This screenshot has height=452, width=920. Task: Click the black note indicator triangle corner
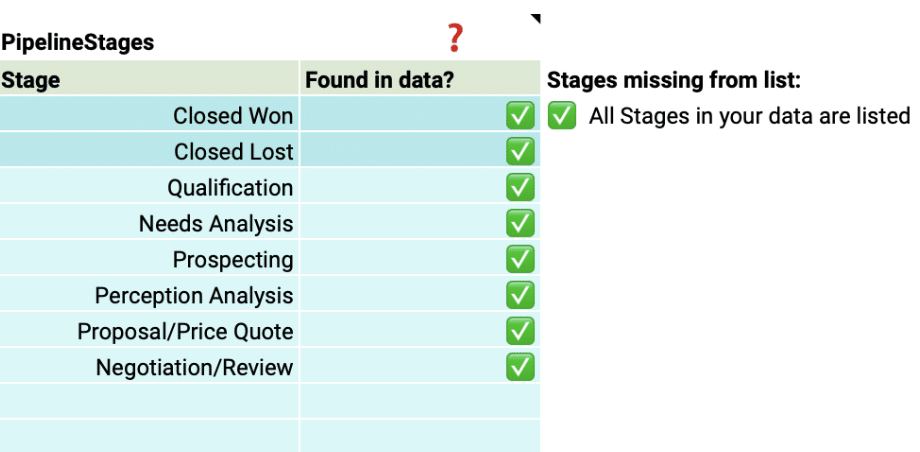pyautogui.click(x=536, y=18)
